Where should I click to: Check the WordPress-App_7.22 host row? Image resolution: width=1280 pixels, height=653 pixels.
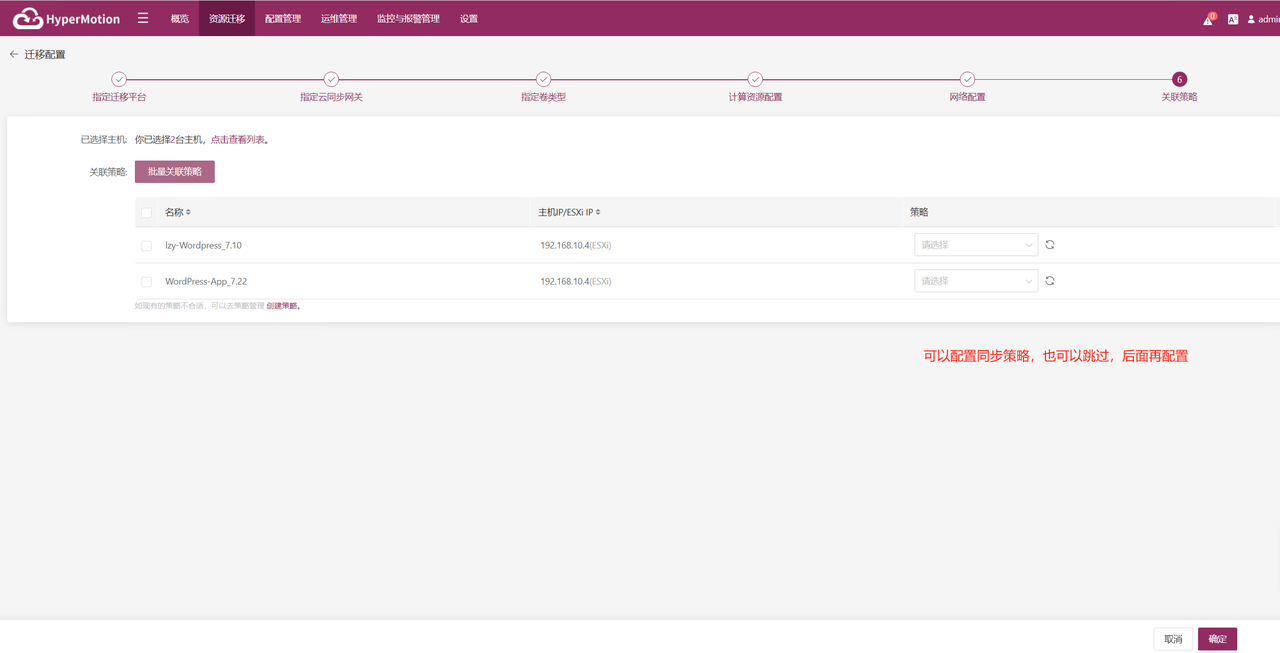[x=147, y=282]
